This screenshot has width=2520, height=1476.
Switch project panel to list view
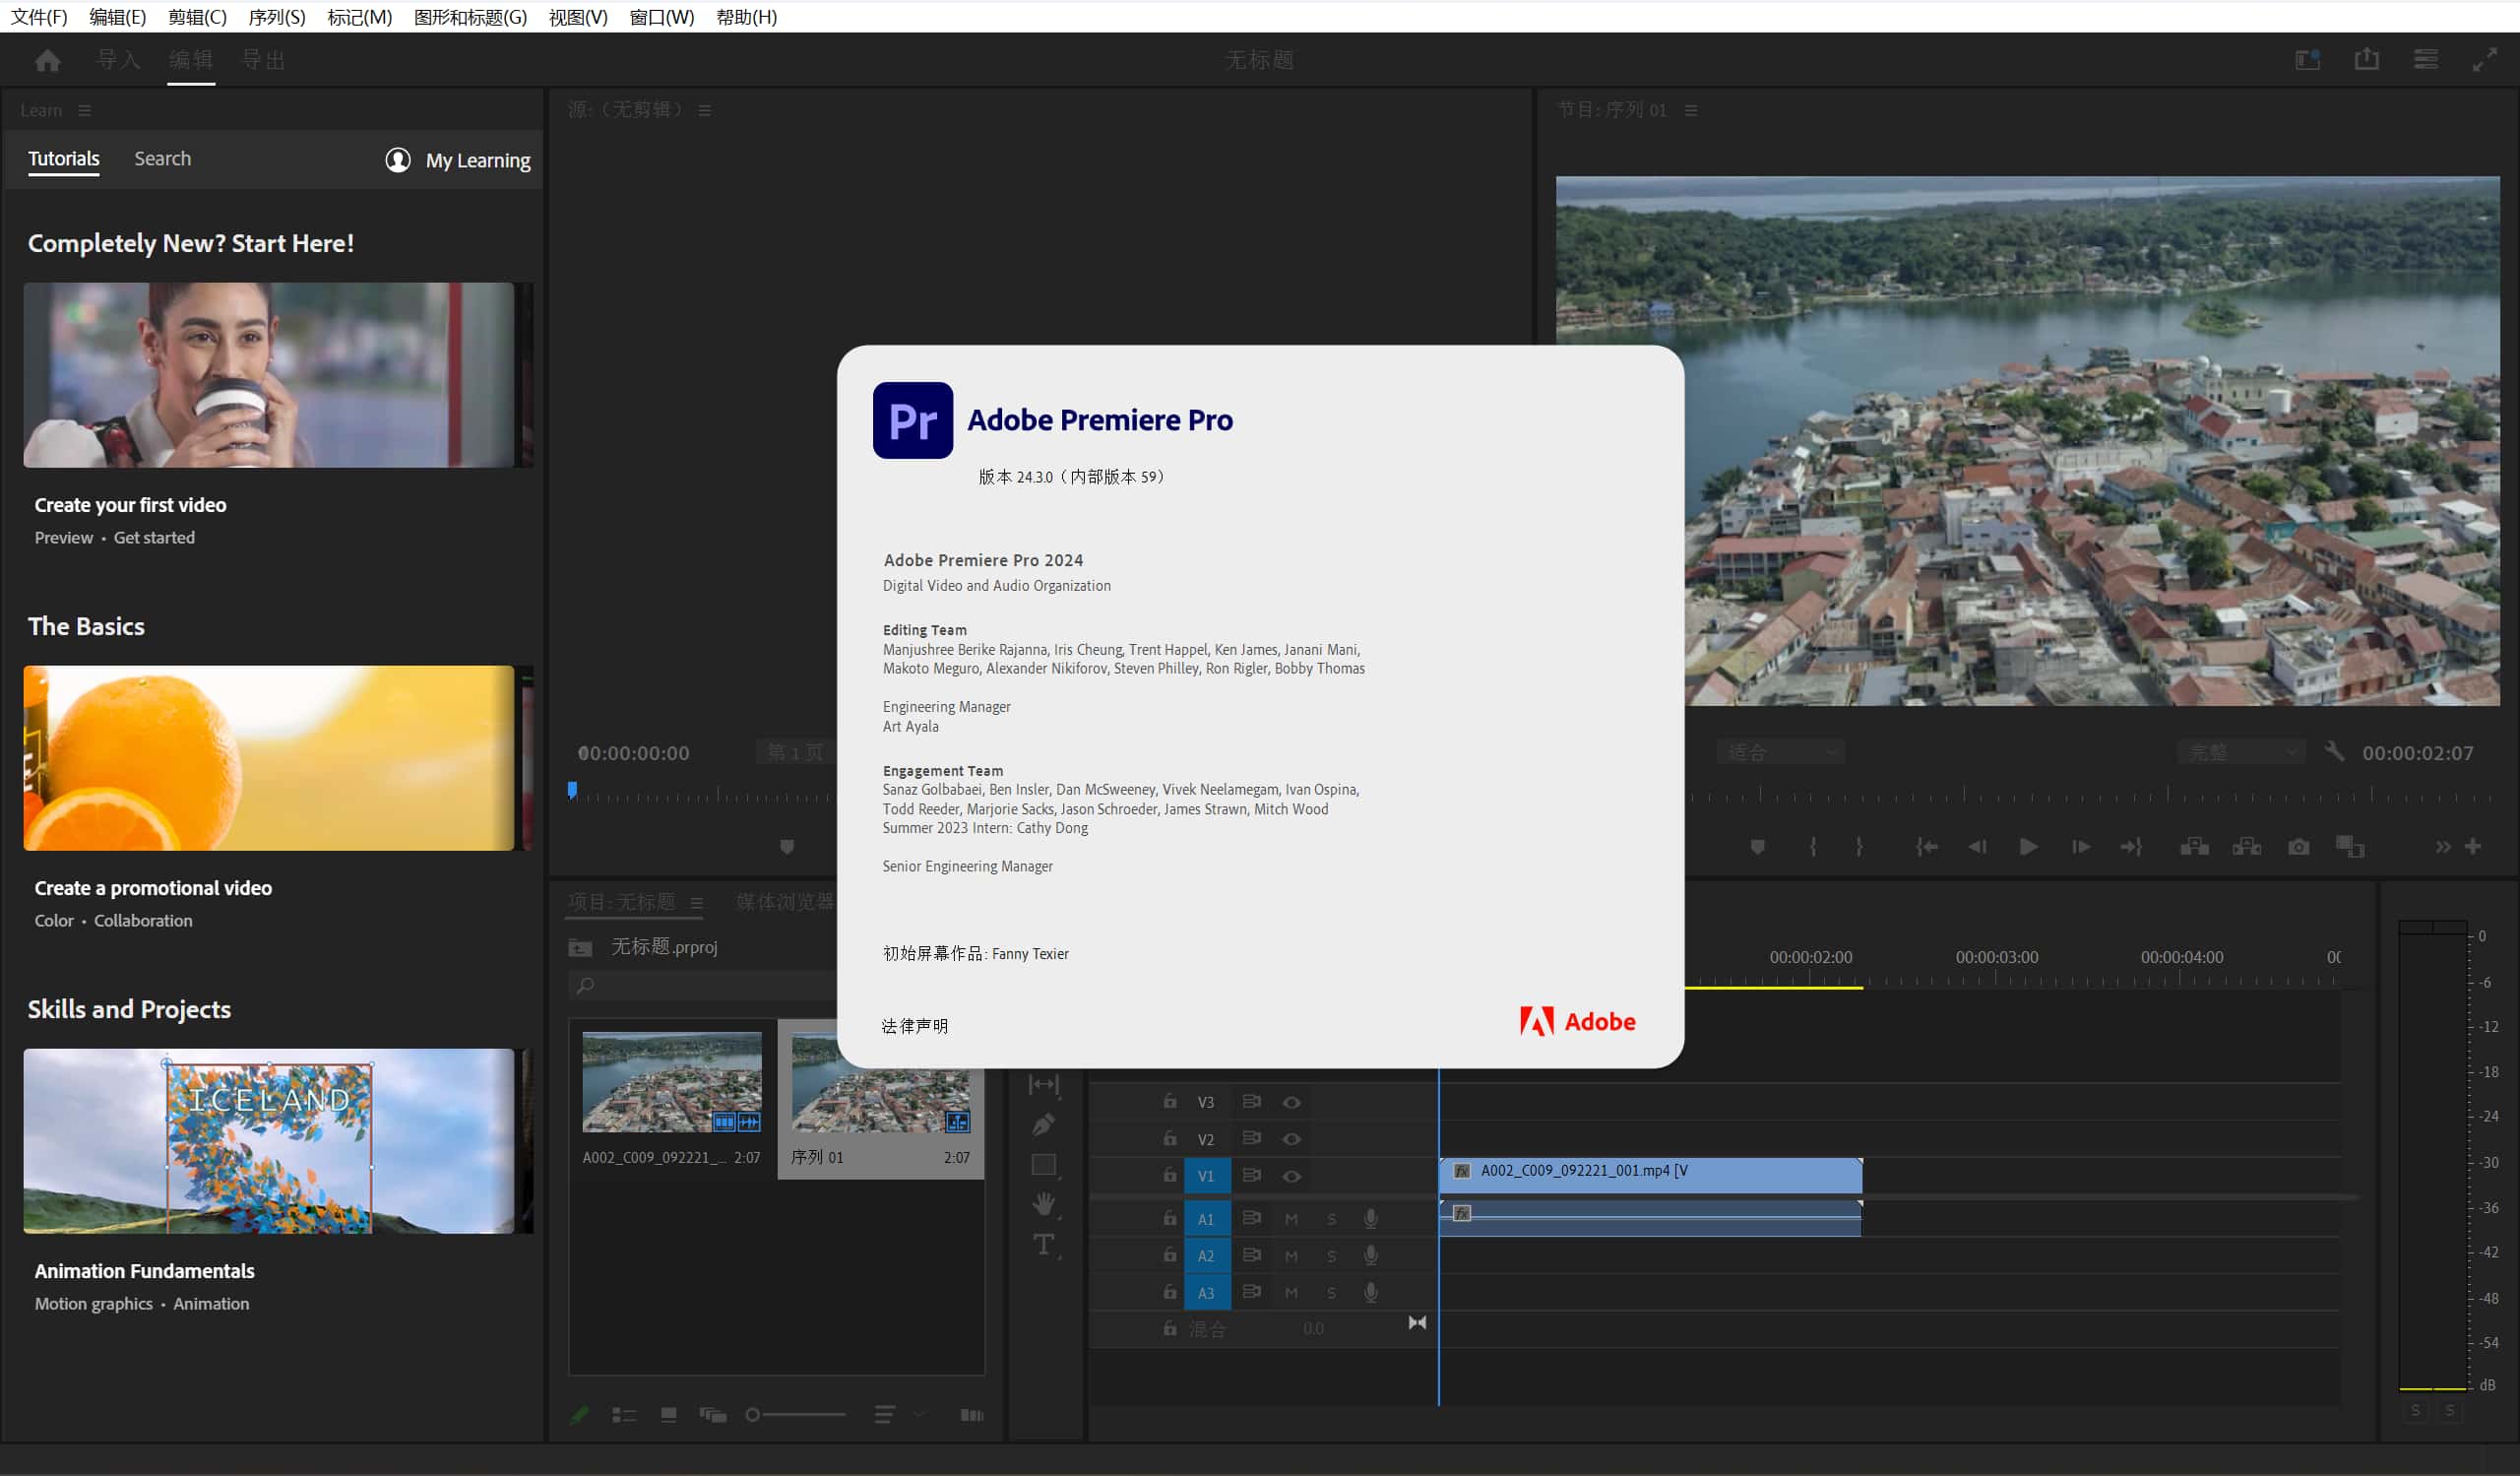coord(624,1415)
